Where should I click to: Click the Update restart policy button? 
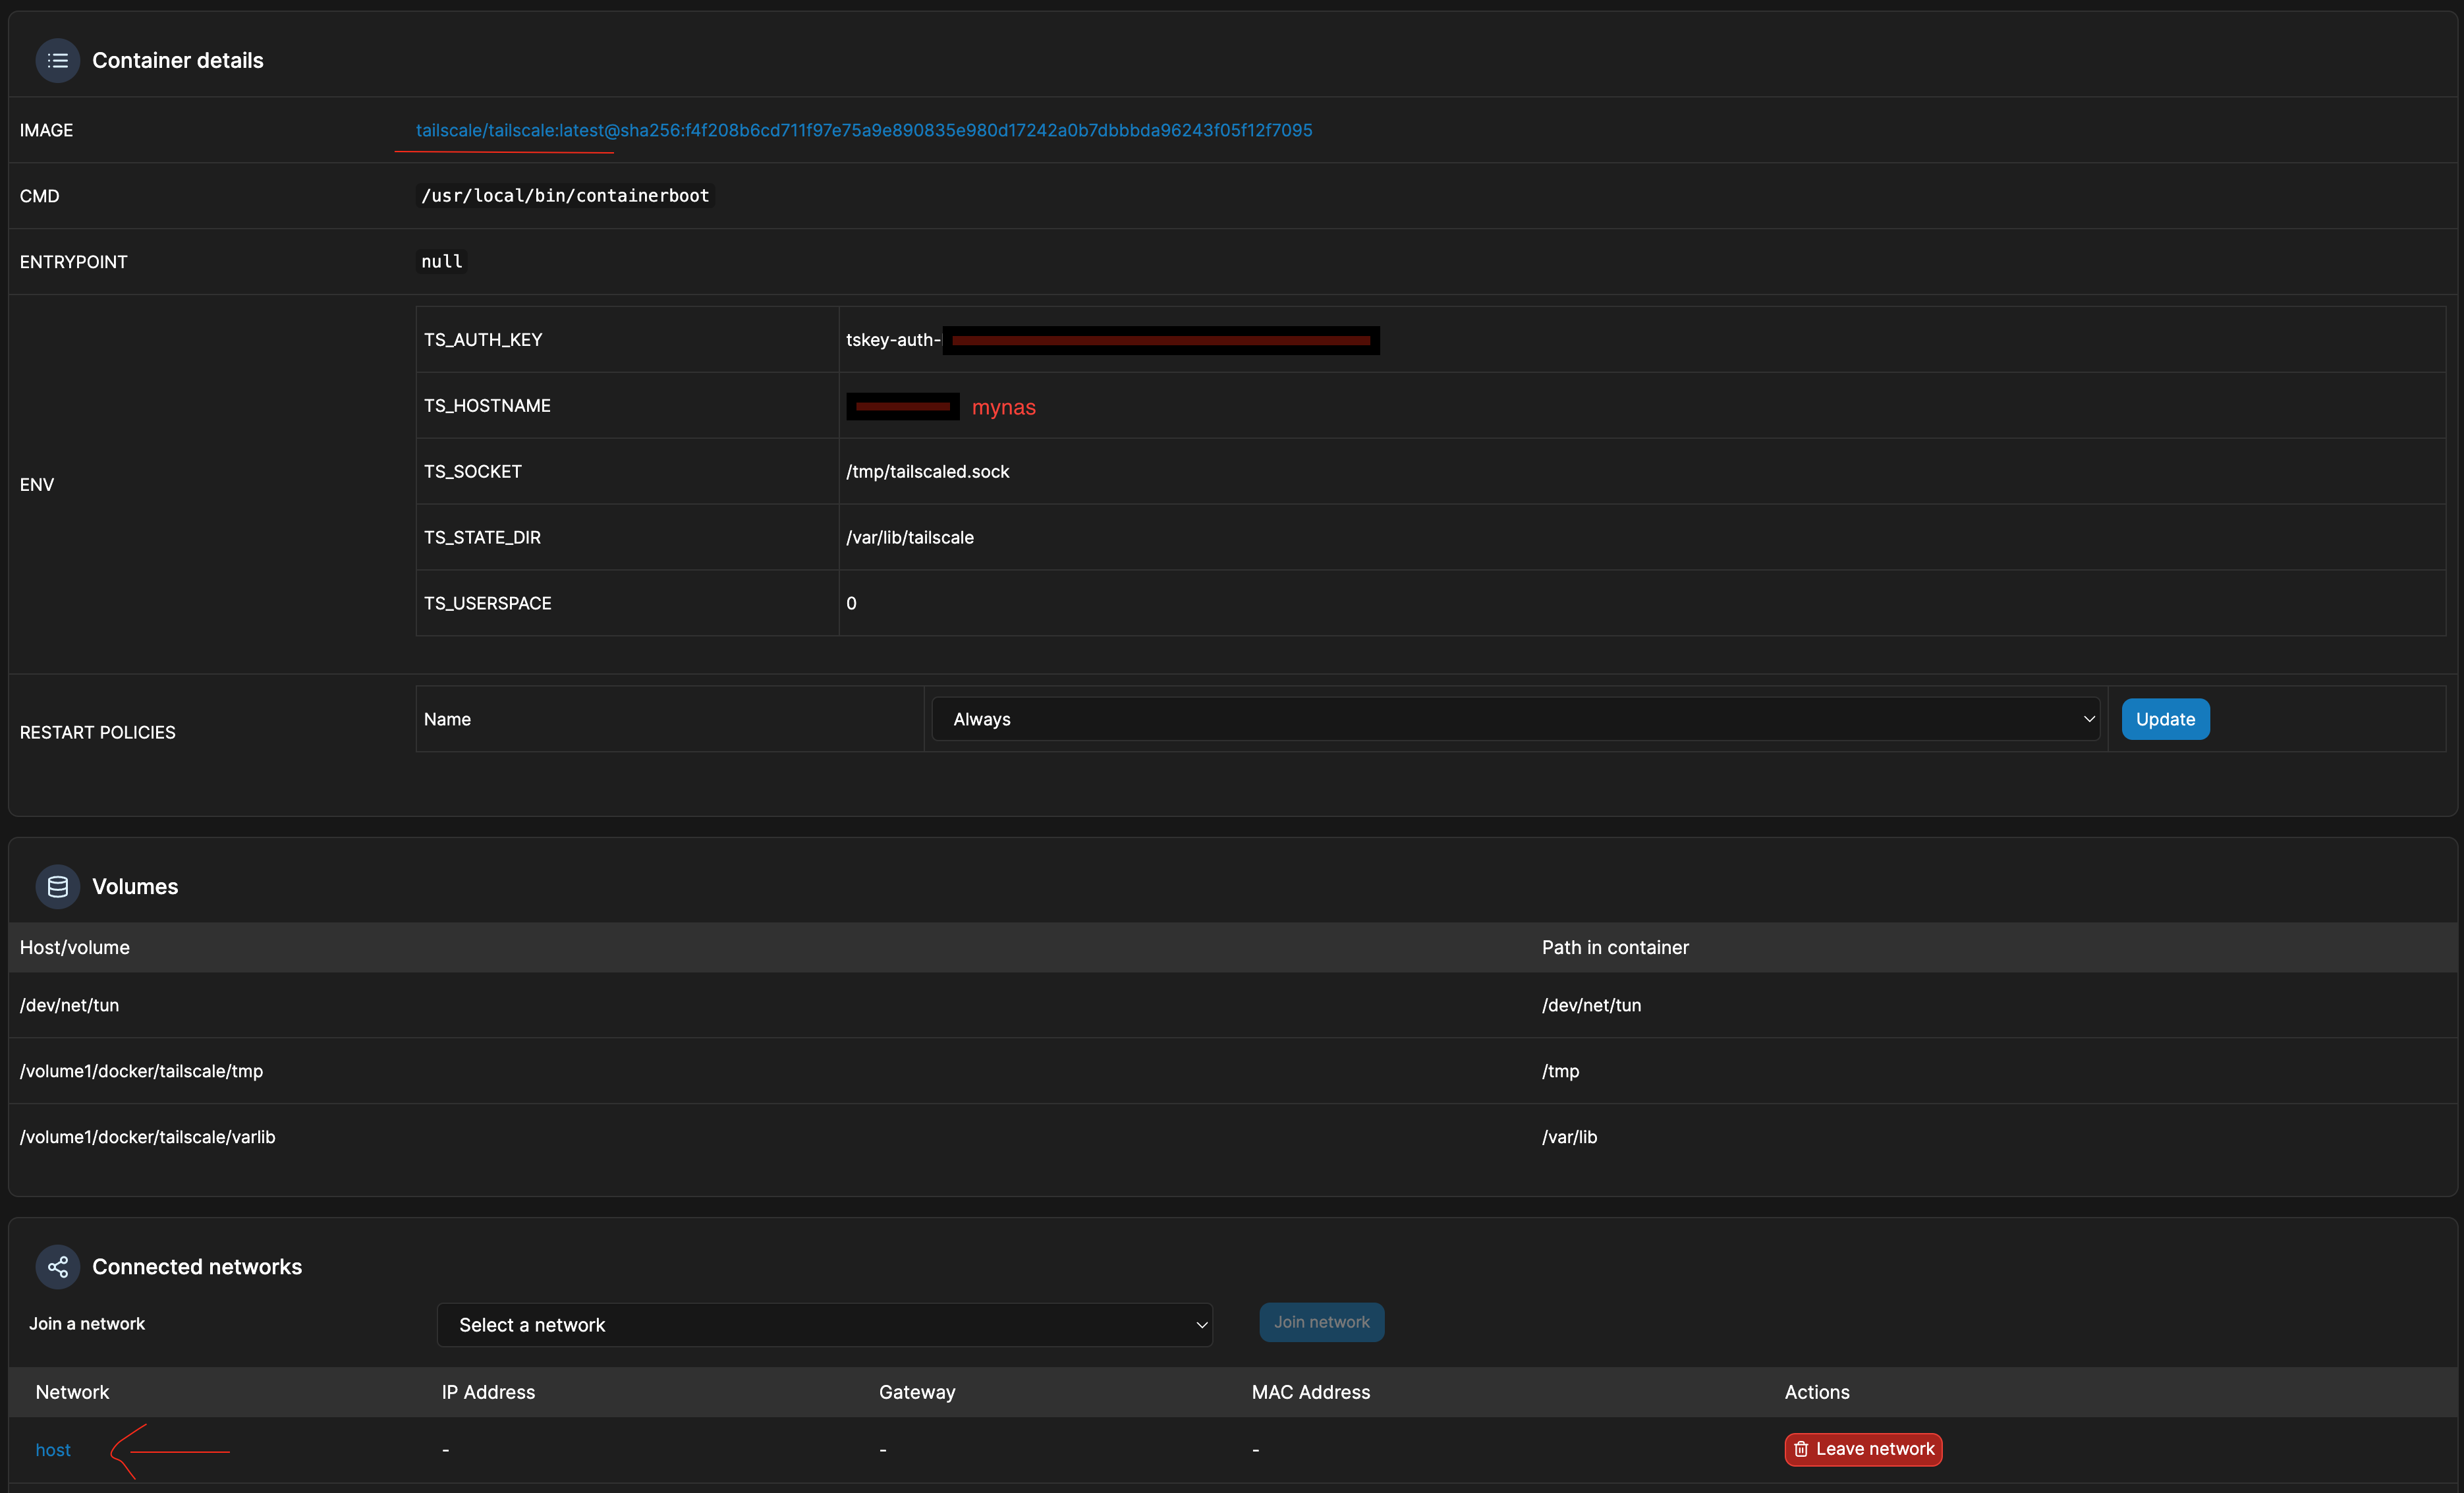point(2165,719)
